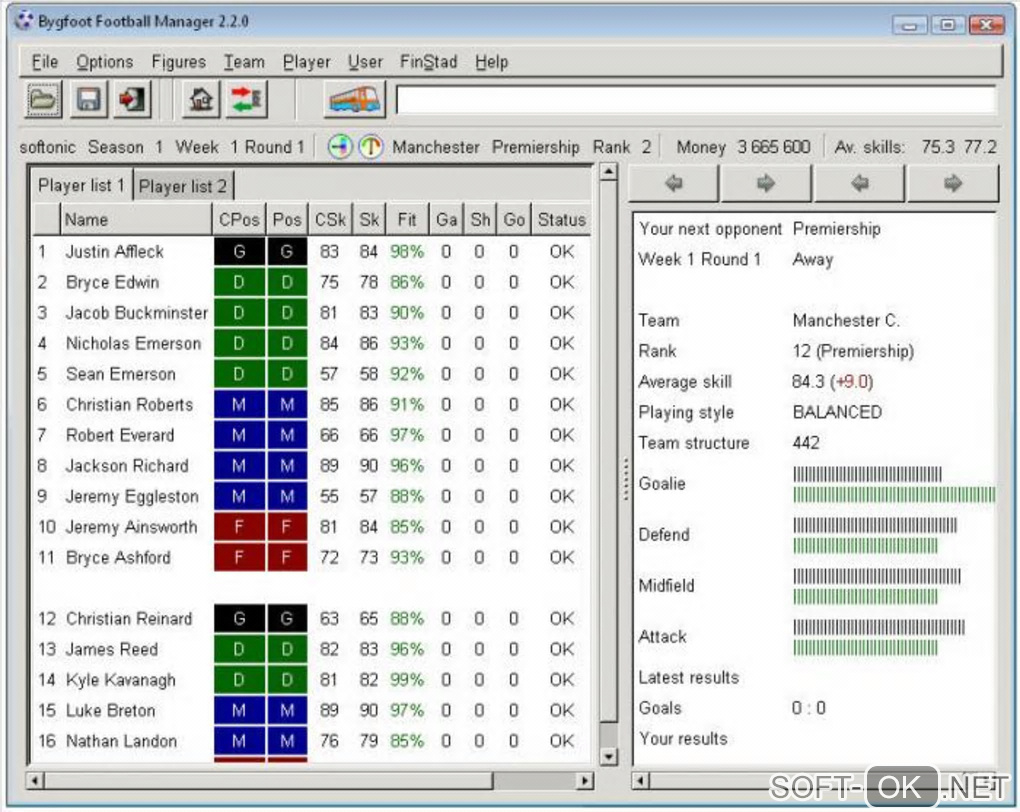Click the bus new week icon
1020x812 pixels.
(355, 100)
